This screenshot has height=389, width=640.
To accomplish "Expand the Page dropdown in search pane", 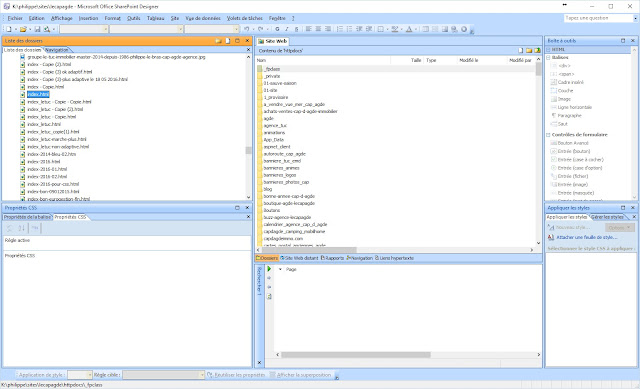I will 280,269.
